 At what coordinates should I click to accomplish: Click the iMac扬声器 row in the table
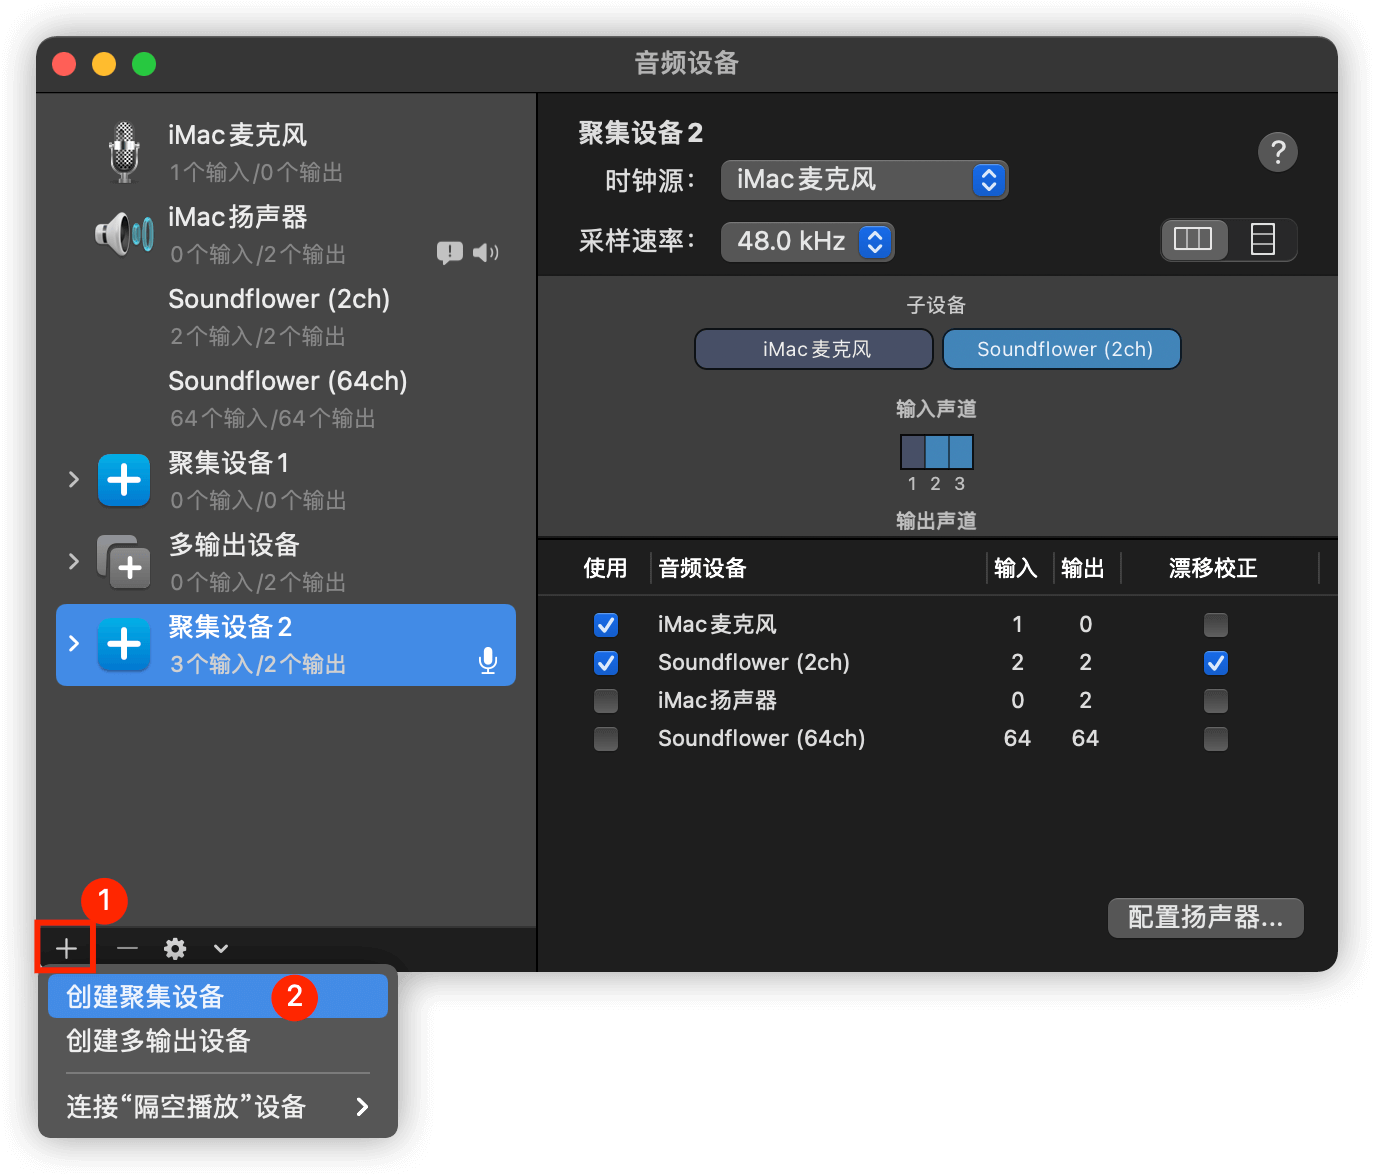pos(938,701)
